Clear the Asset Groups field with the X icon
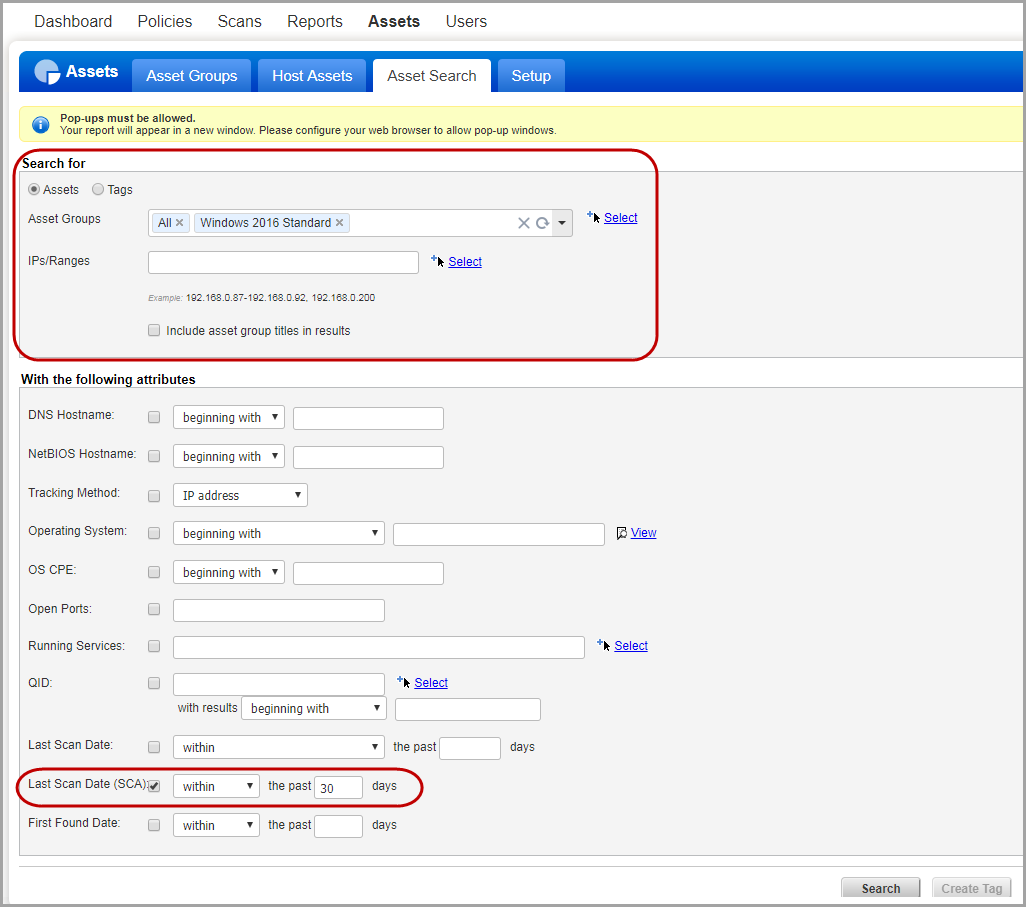Screen dimensions: 1026x907 [524, 222]
